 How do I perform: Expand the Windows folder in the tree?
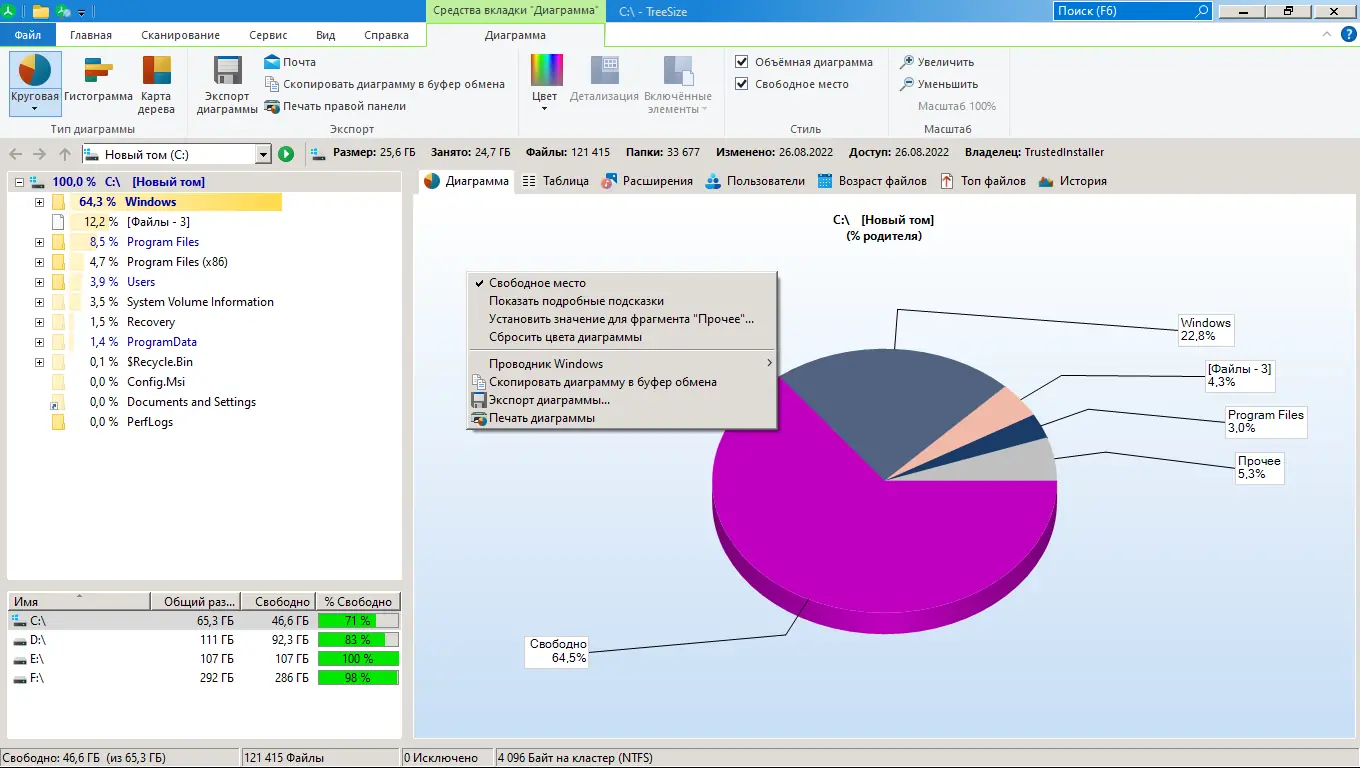pos(37,201)
